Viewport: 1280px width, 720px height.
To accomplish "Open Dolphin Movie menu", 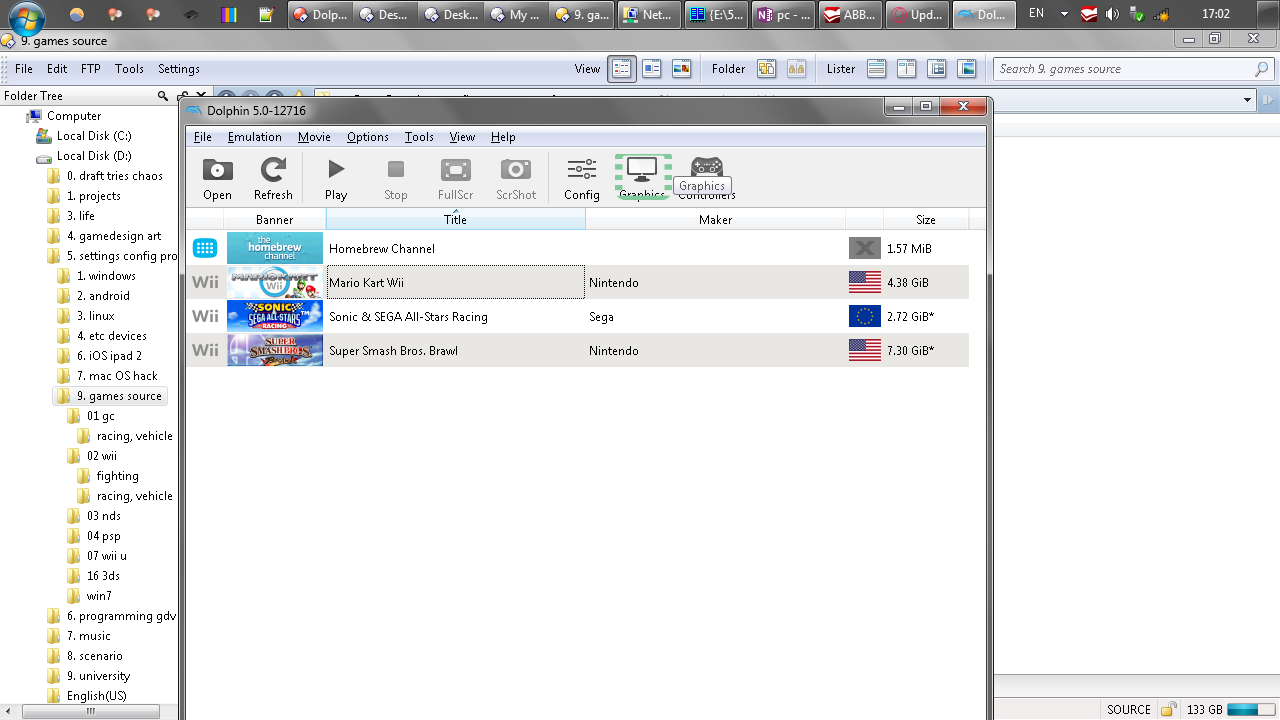I will point(314,137).
